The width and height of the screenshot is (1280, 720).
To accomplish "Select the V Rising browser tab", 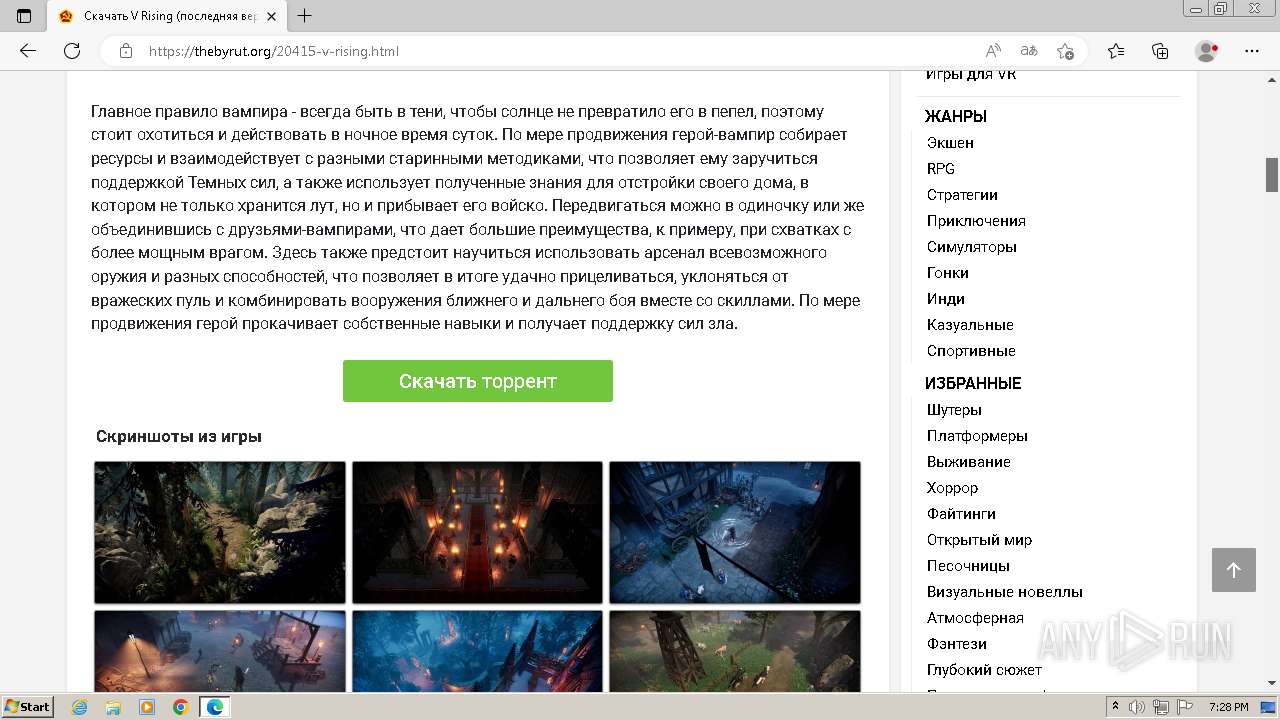I will coord(165,16).
